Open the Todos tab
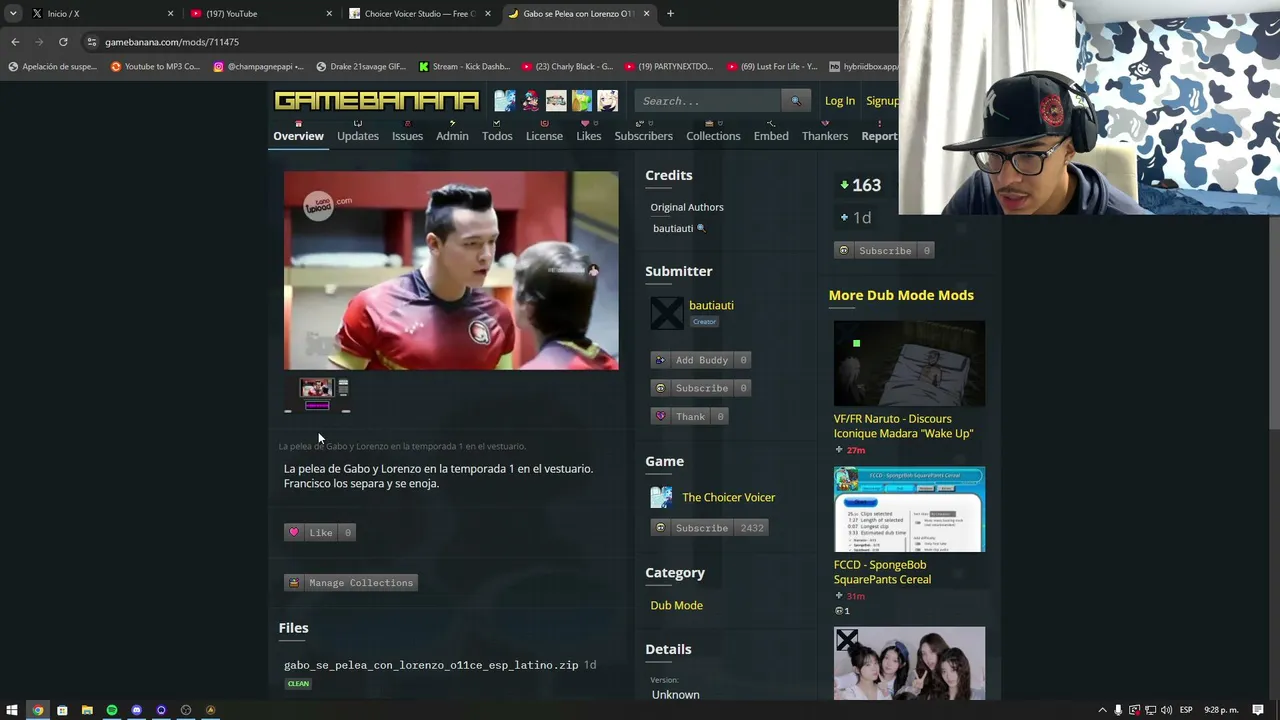The width and height of the screenshot is (1280, 720). tap(497, 136)
